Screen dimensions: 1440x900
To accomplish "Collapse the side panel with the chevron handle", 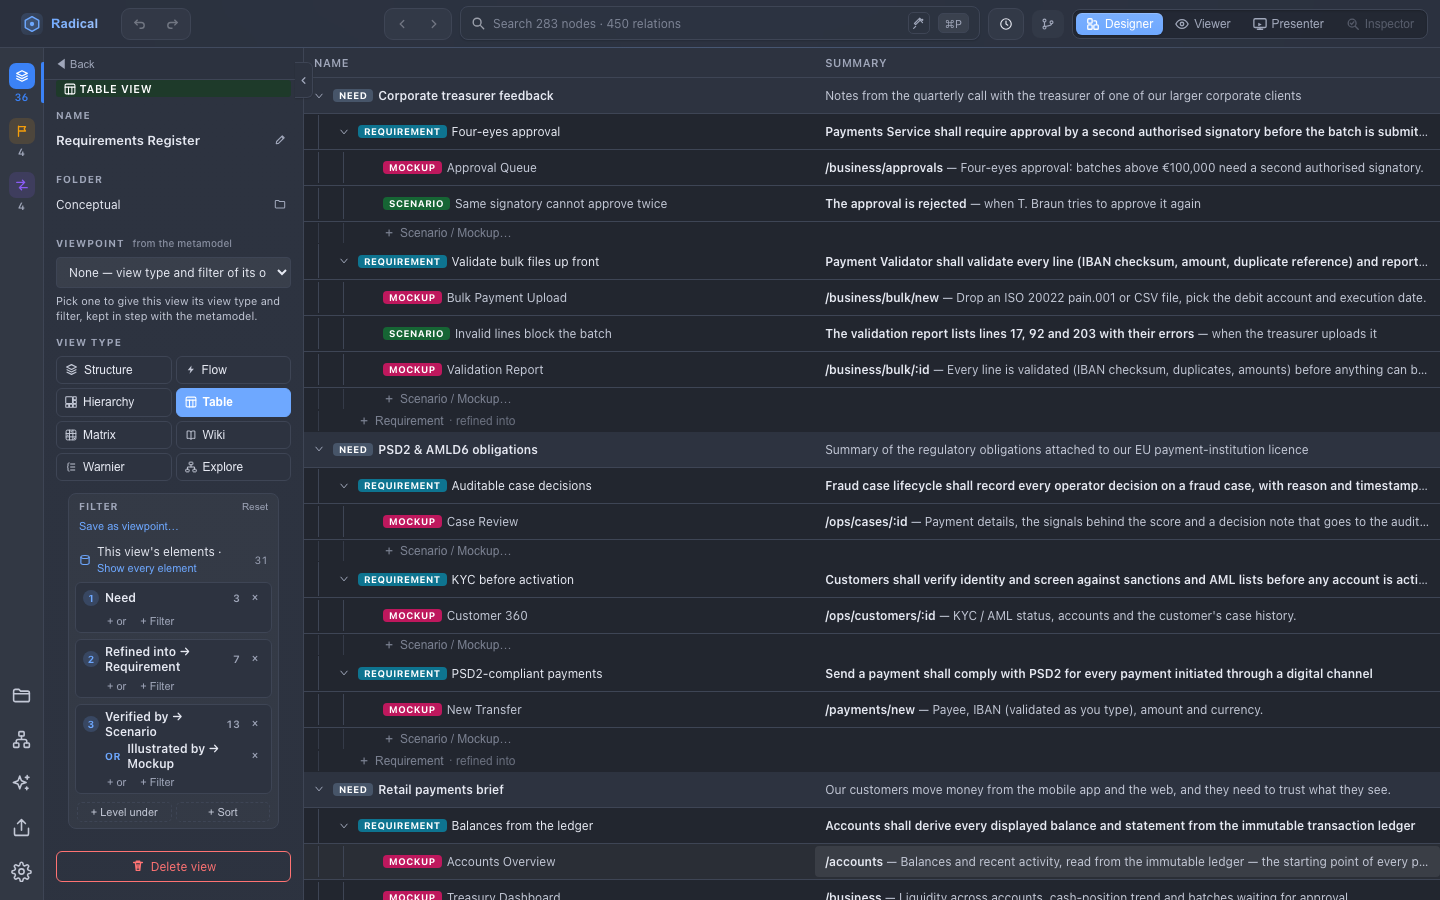I will tap(303, 80).
